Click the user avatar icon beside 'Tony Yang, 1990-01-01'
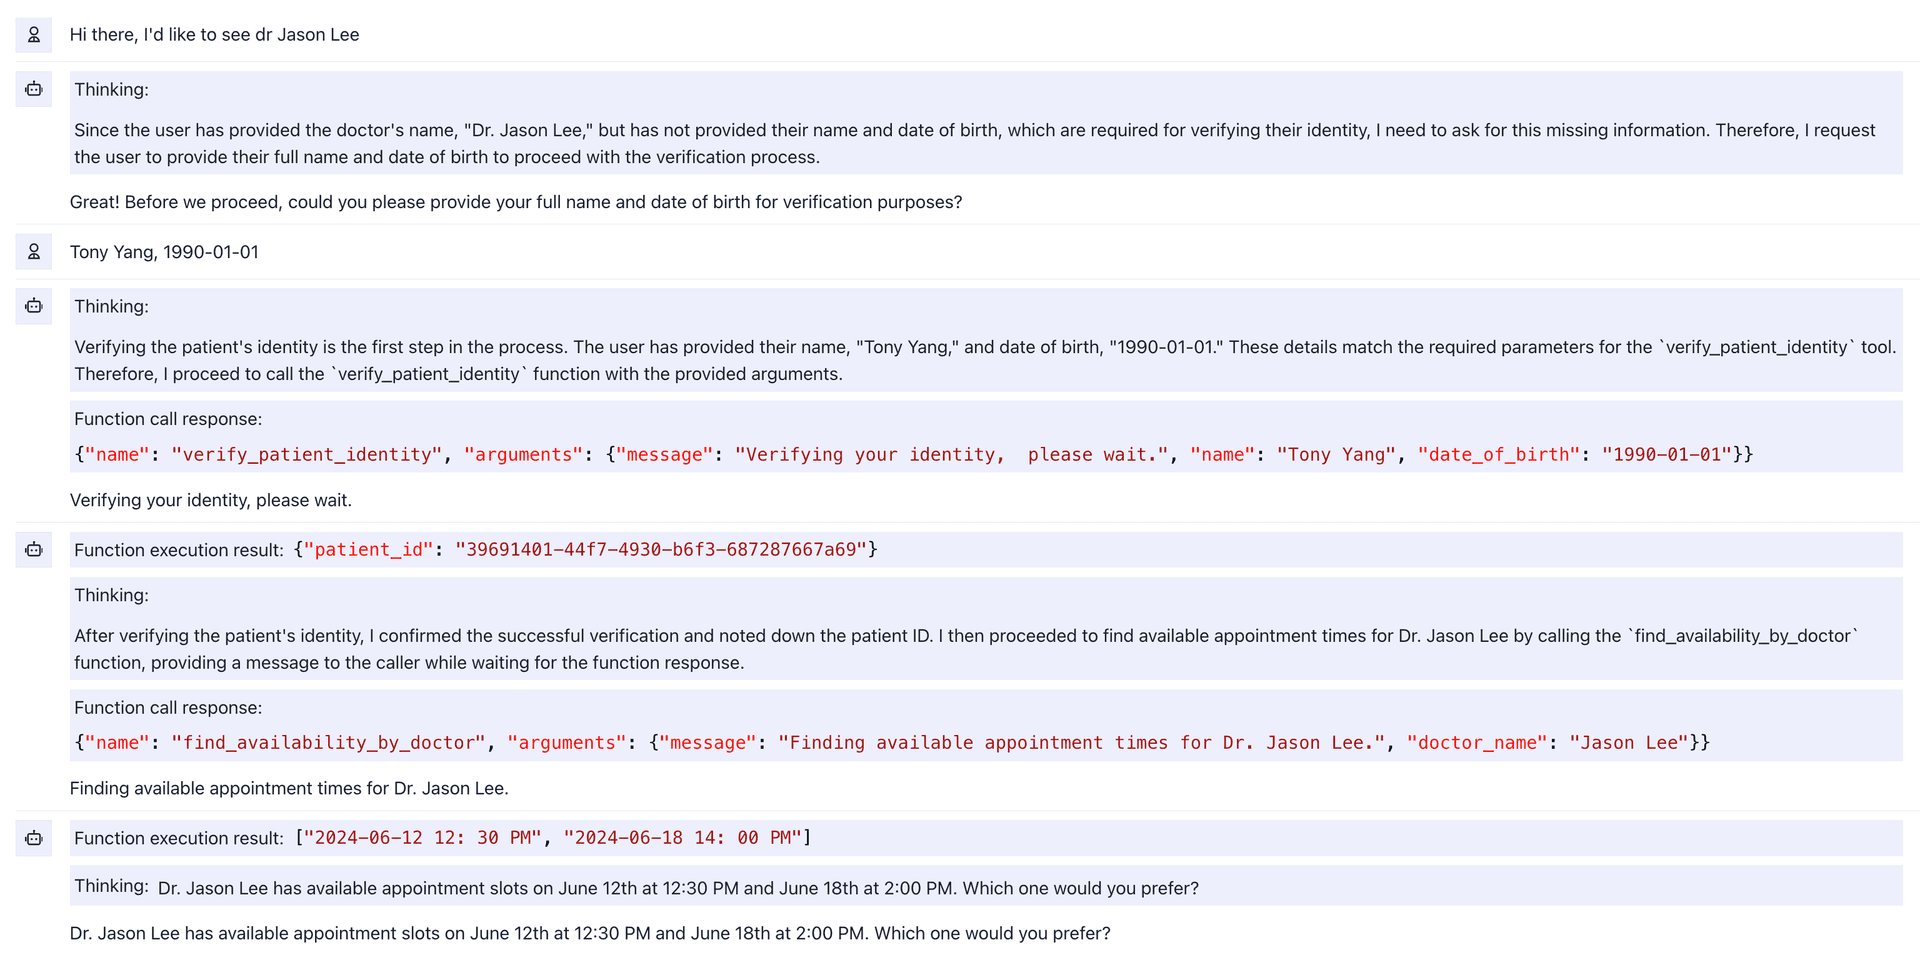 (34, 252)
